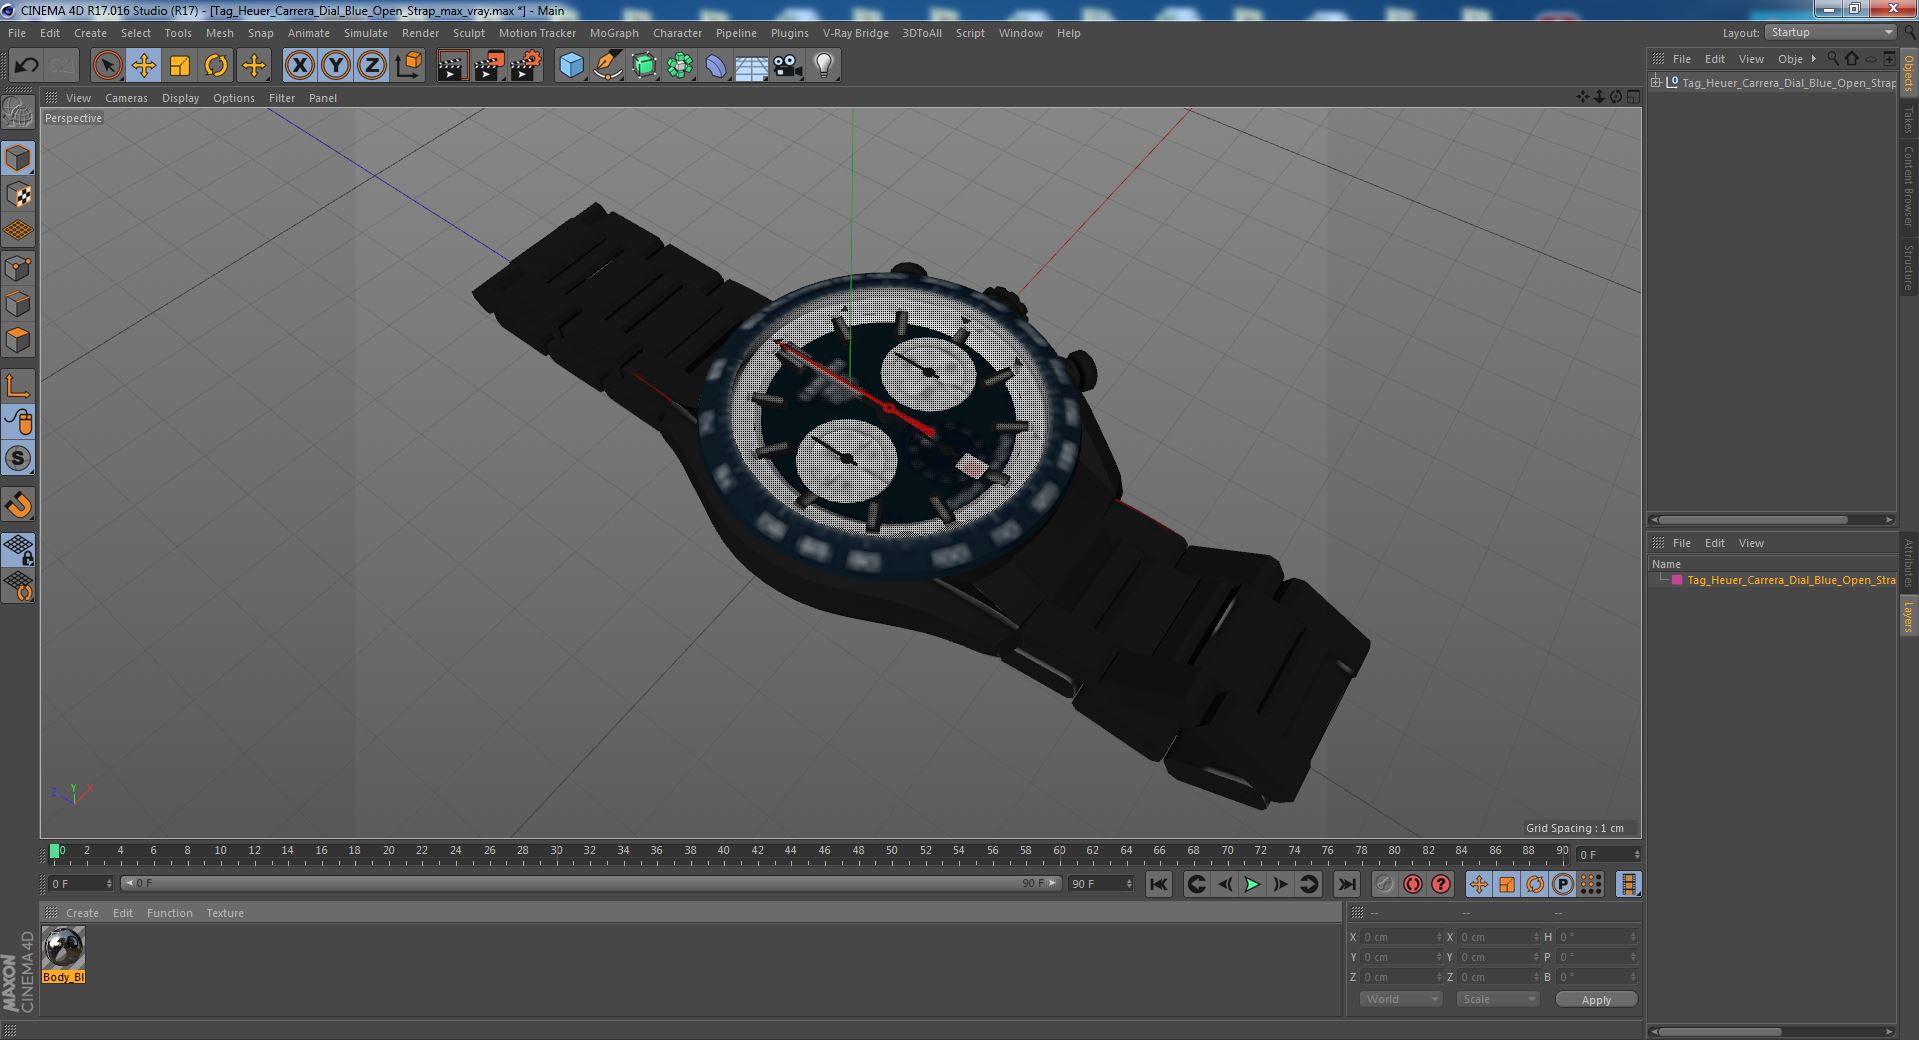Add a Subdivision Surface generator

[x=644, y=66]
